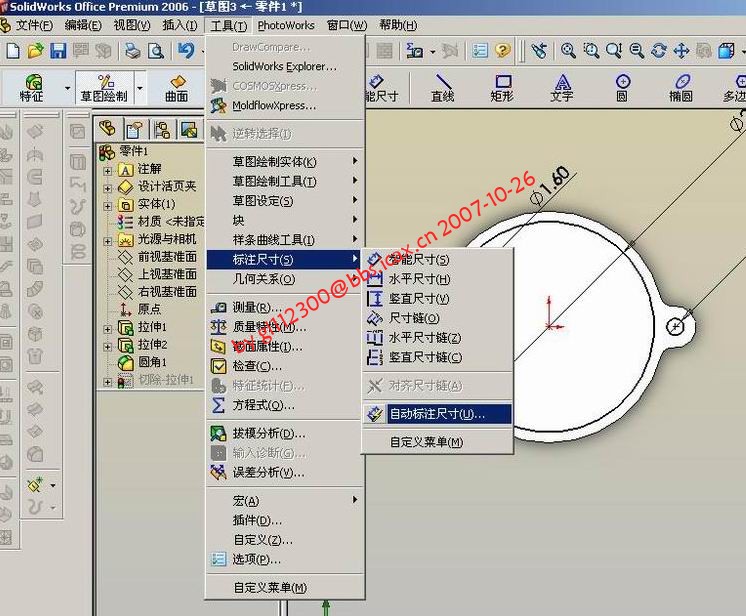Open 几何关系(O) menu entry

[285, 279]
